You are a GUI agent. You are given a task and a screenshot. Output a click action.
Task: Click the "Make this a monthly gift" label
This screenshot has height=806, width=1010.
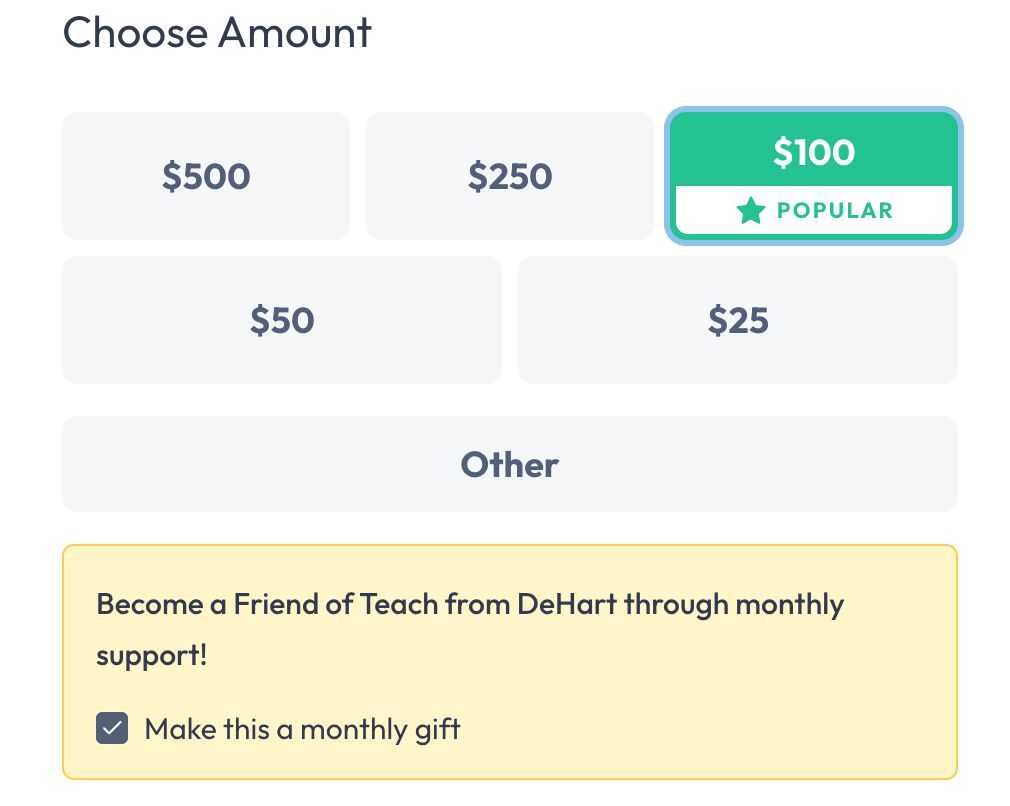302,729
